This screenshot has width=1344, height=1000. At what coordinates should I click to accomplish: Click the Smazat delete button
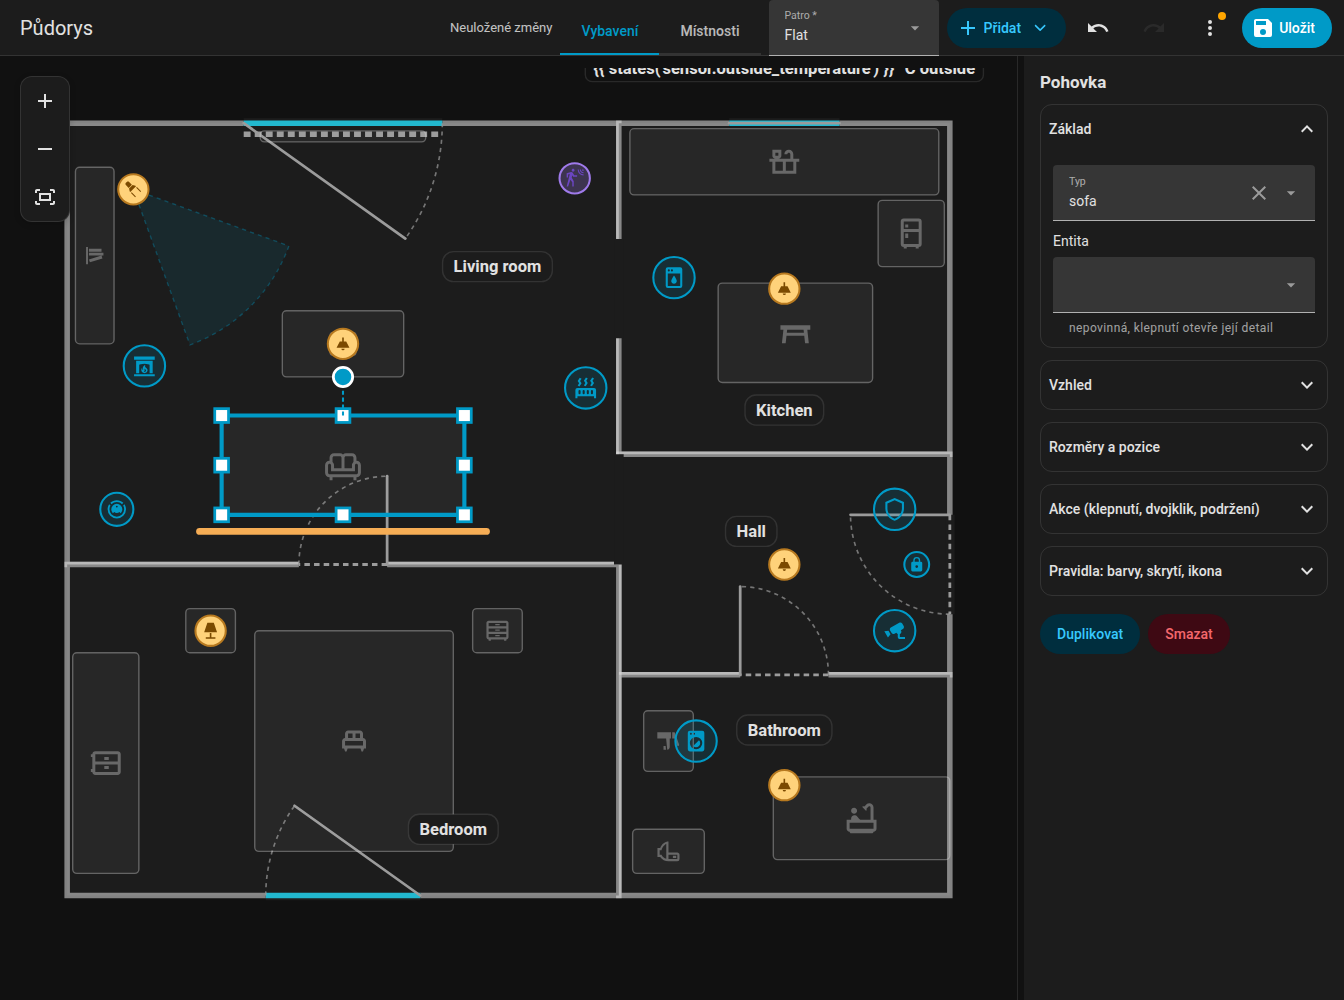(x=1189, y=634)
